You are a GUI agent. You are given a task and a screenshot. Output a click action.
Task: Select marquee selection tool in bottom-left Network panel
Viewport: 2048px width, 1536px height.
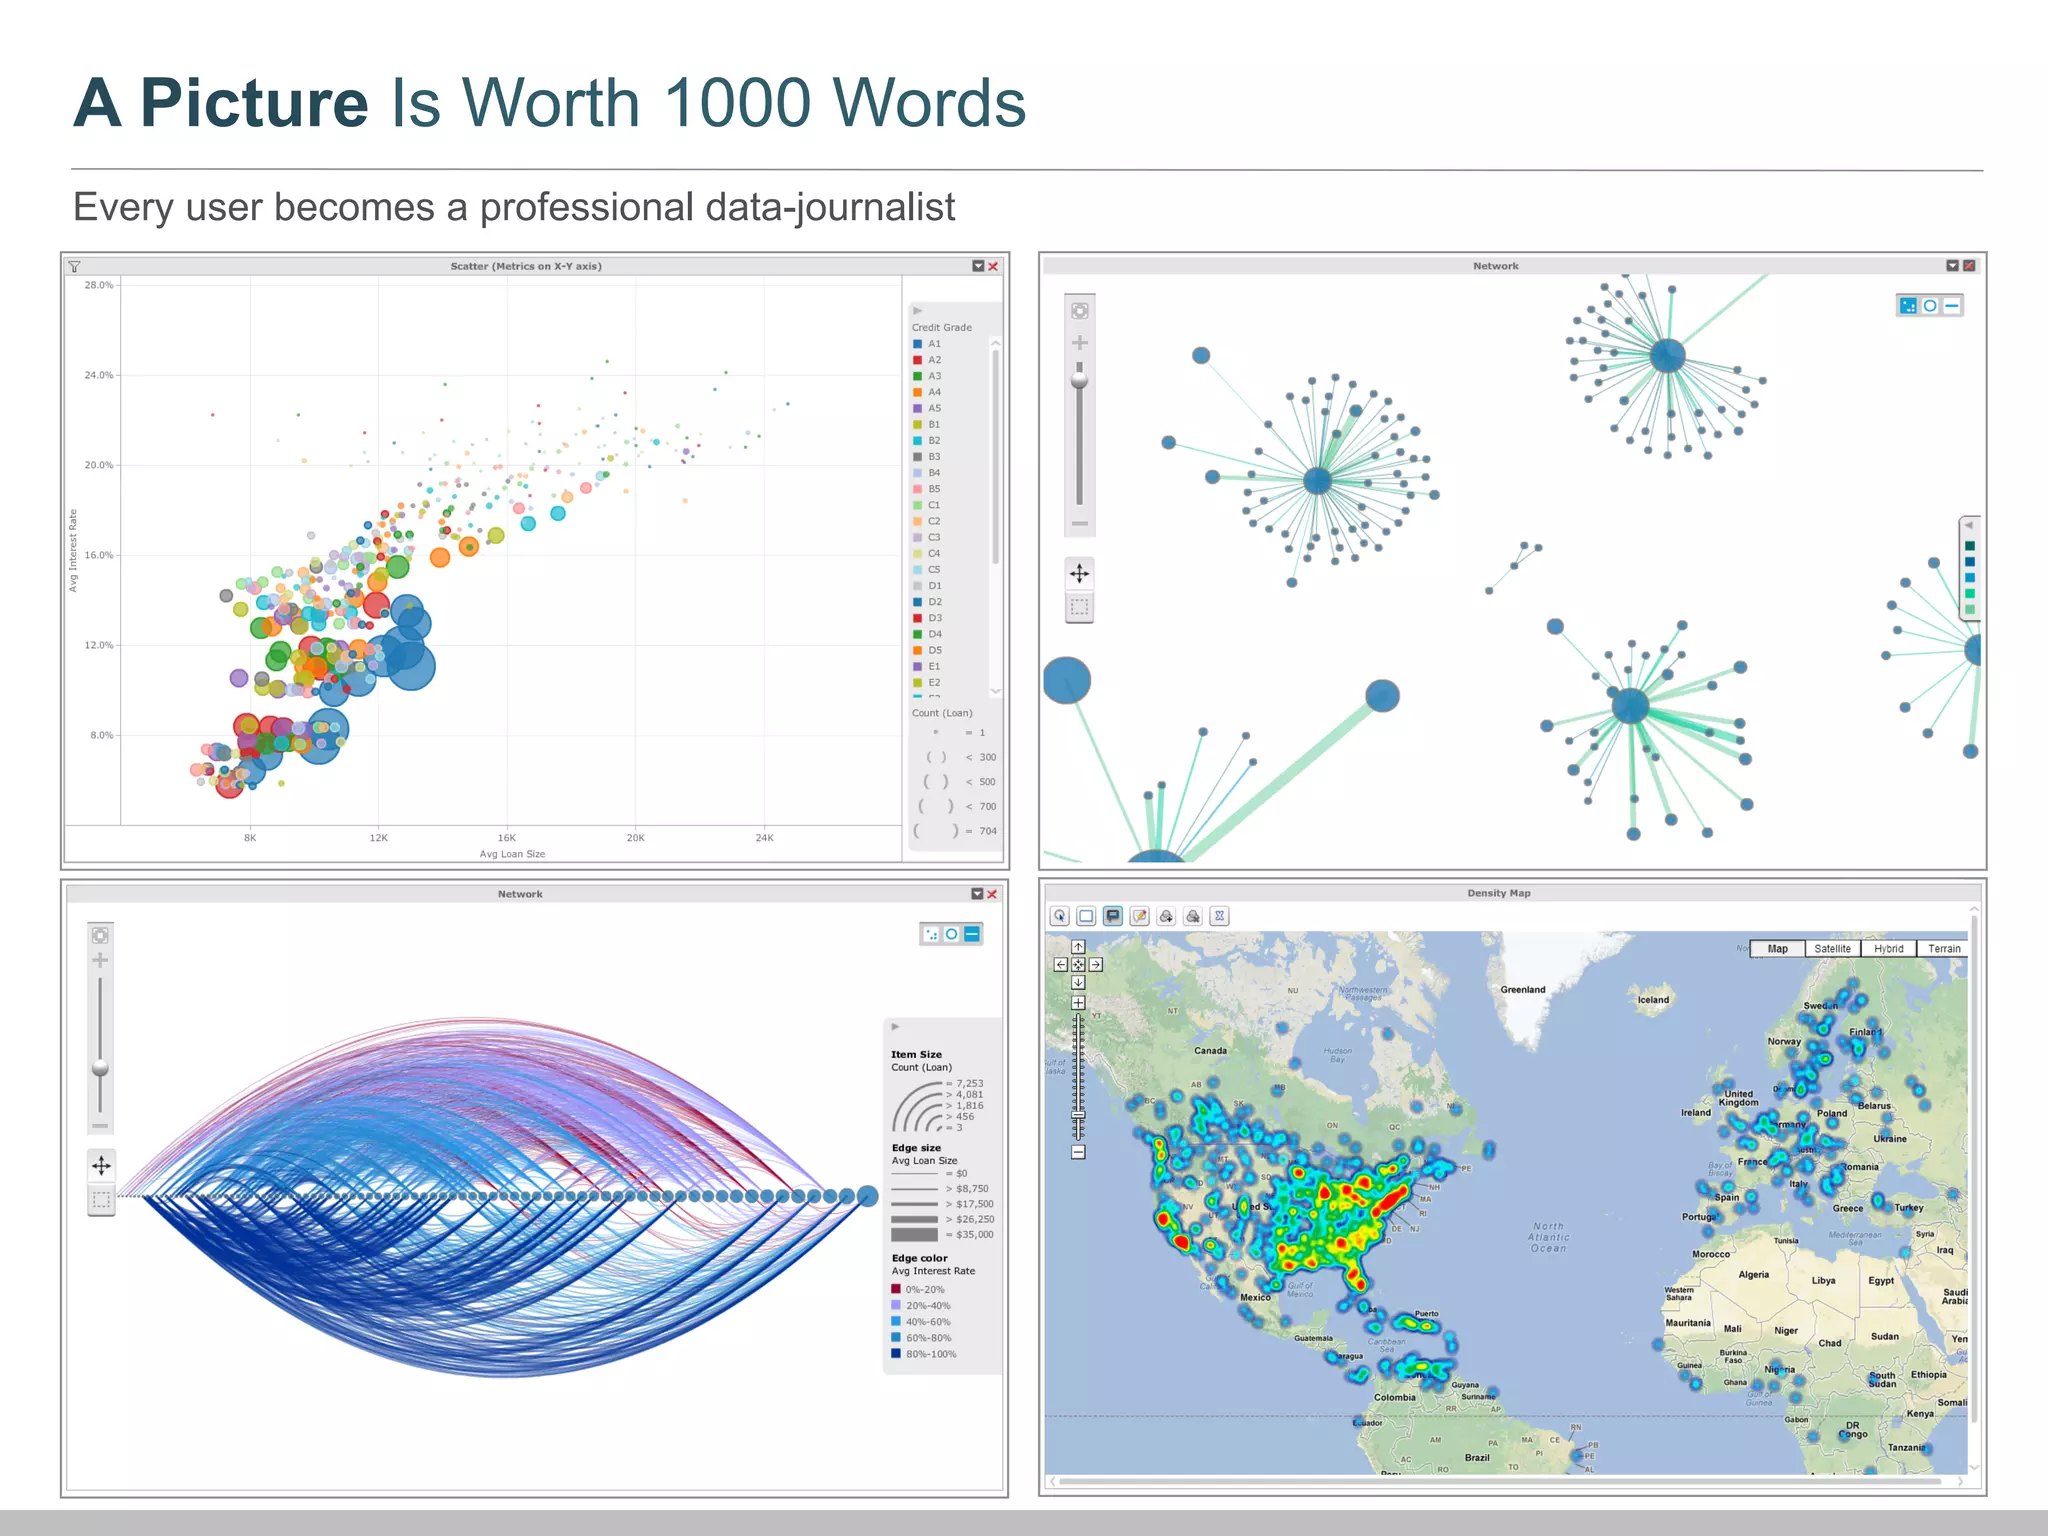point(101,1200)
